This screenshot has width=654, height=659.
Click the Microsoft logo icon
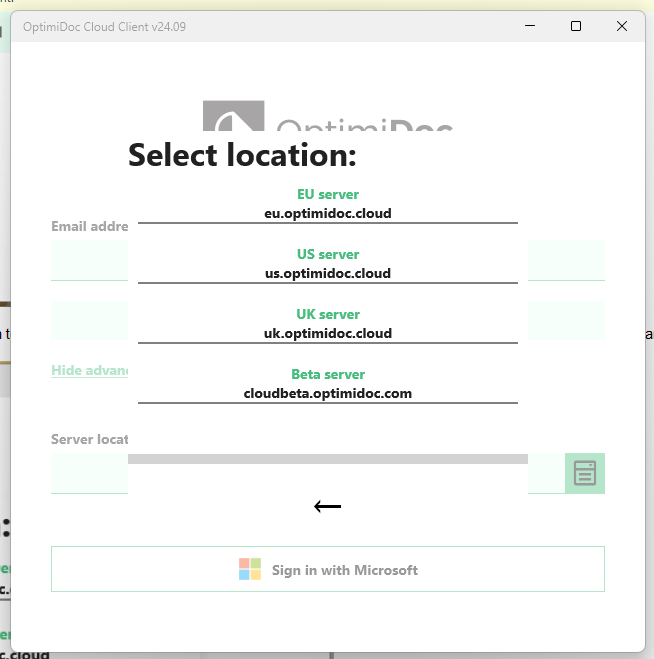pos(250,569)
